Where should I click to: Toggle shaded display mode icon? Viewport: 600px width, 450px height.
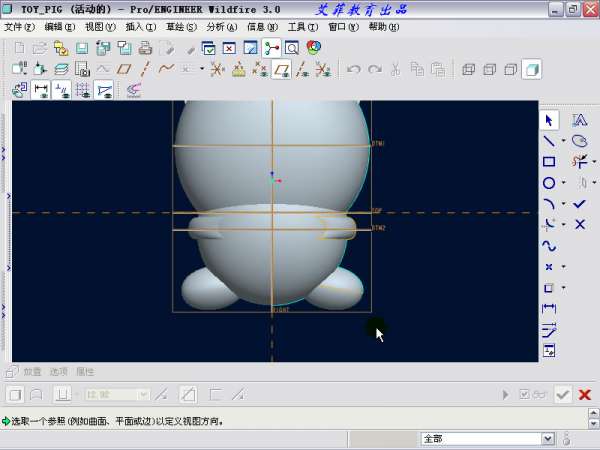[532, 69]
